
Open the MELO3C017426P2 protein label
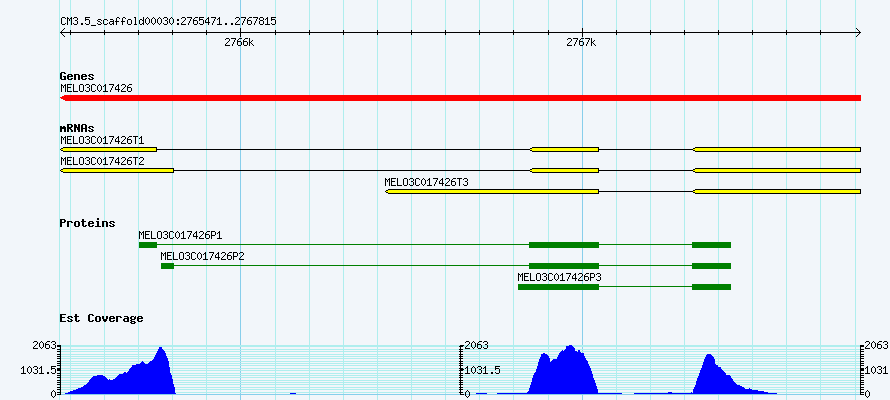coord(203,256)
